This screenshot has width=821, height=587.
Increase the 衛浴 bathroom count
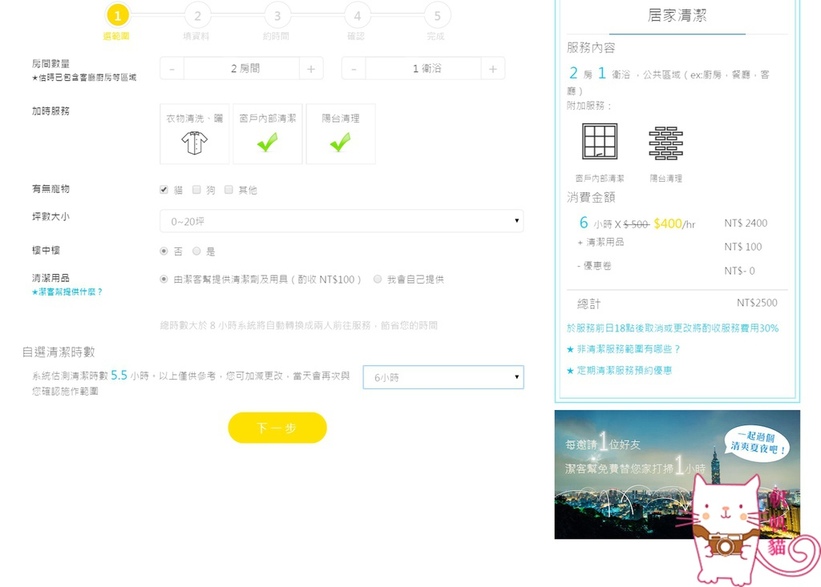pyautogui.click(x=492, y=69)
